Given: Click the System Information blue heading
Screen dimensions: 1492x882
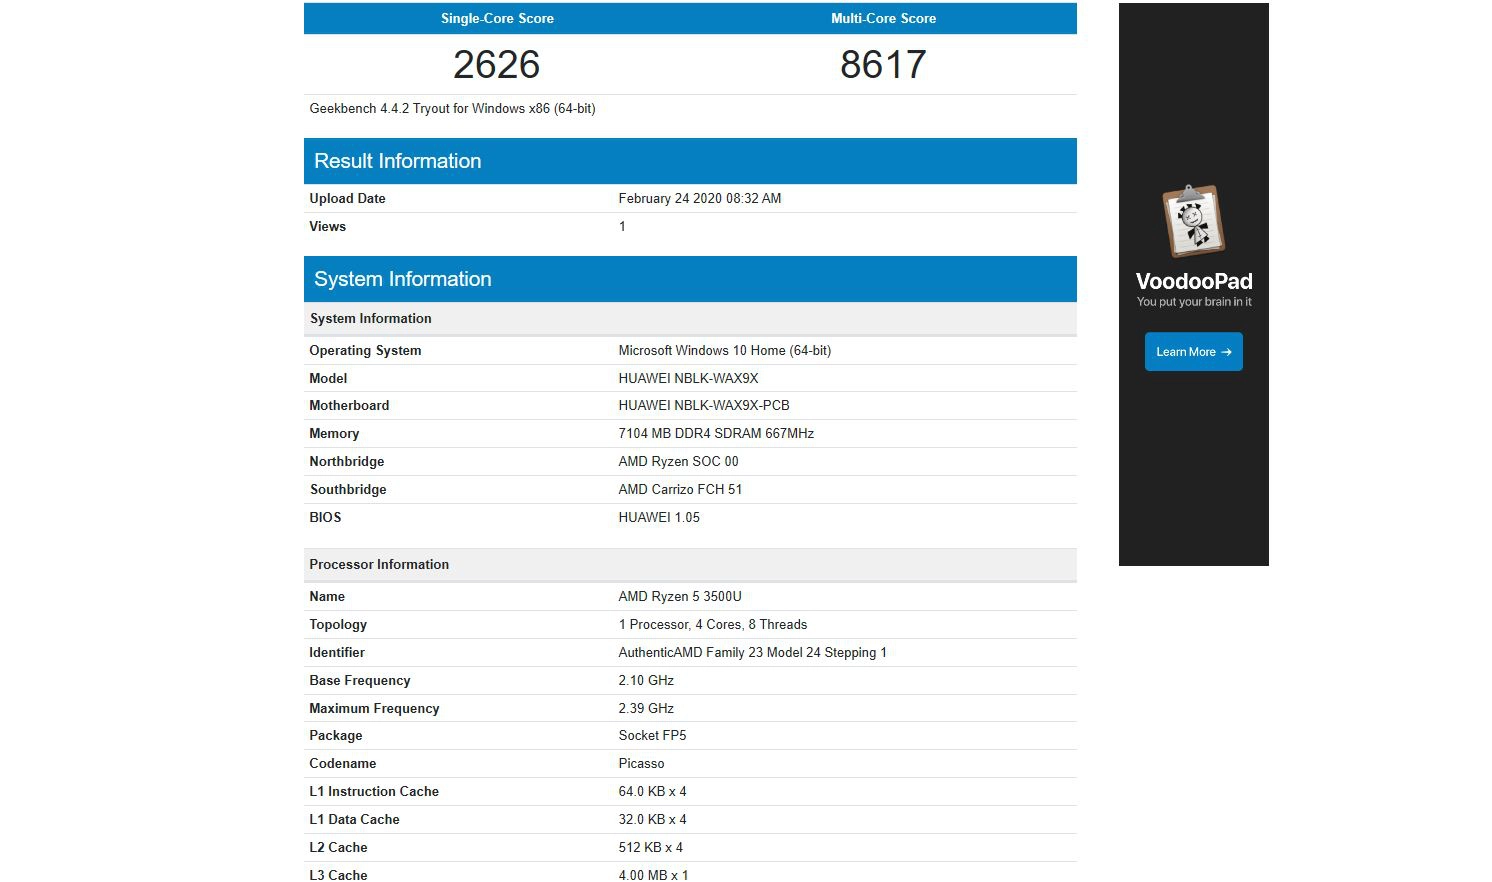Looking at the screenshot, I should pyautogui.click(x=402, y=279).
